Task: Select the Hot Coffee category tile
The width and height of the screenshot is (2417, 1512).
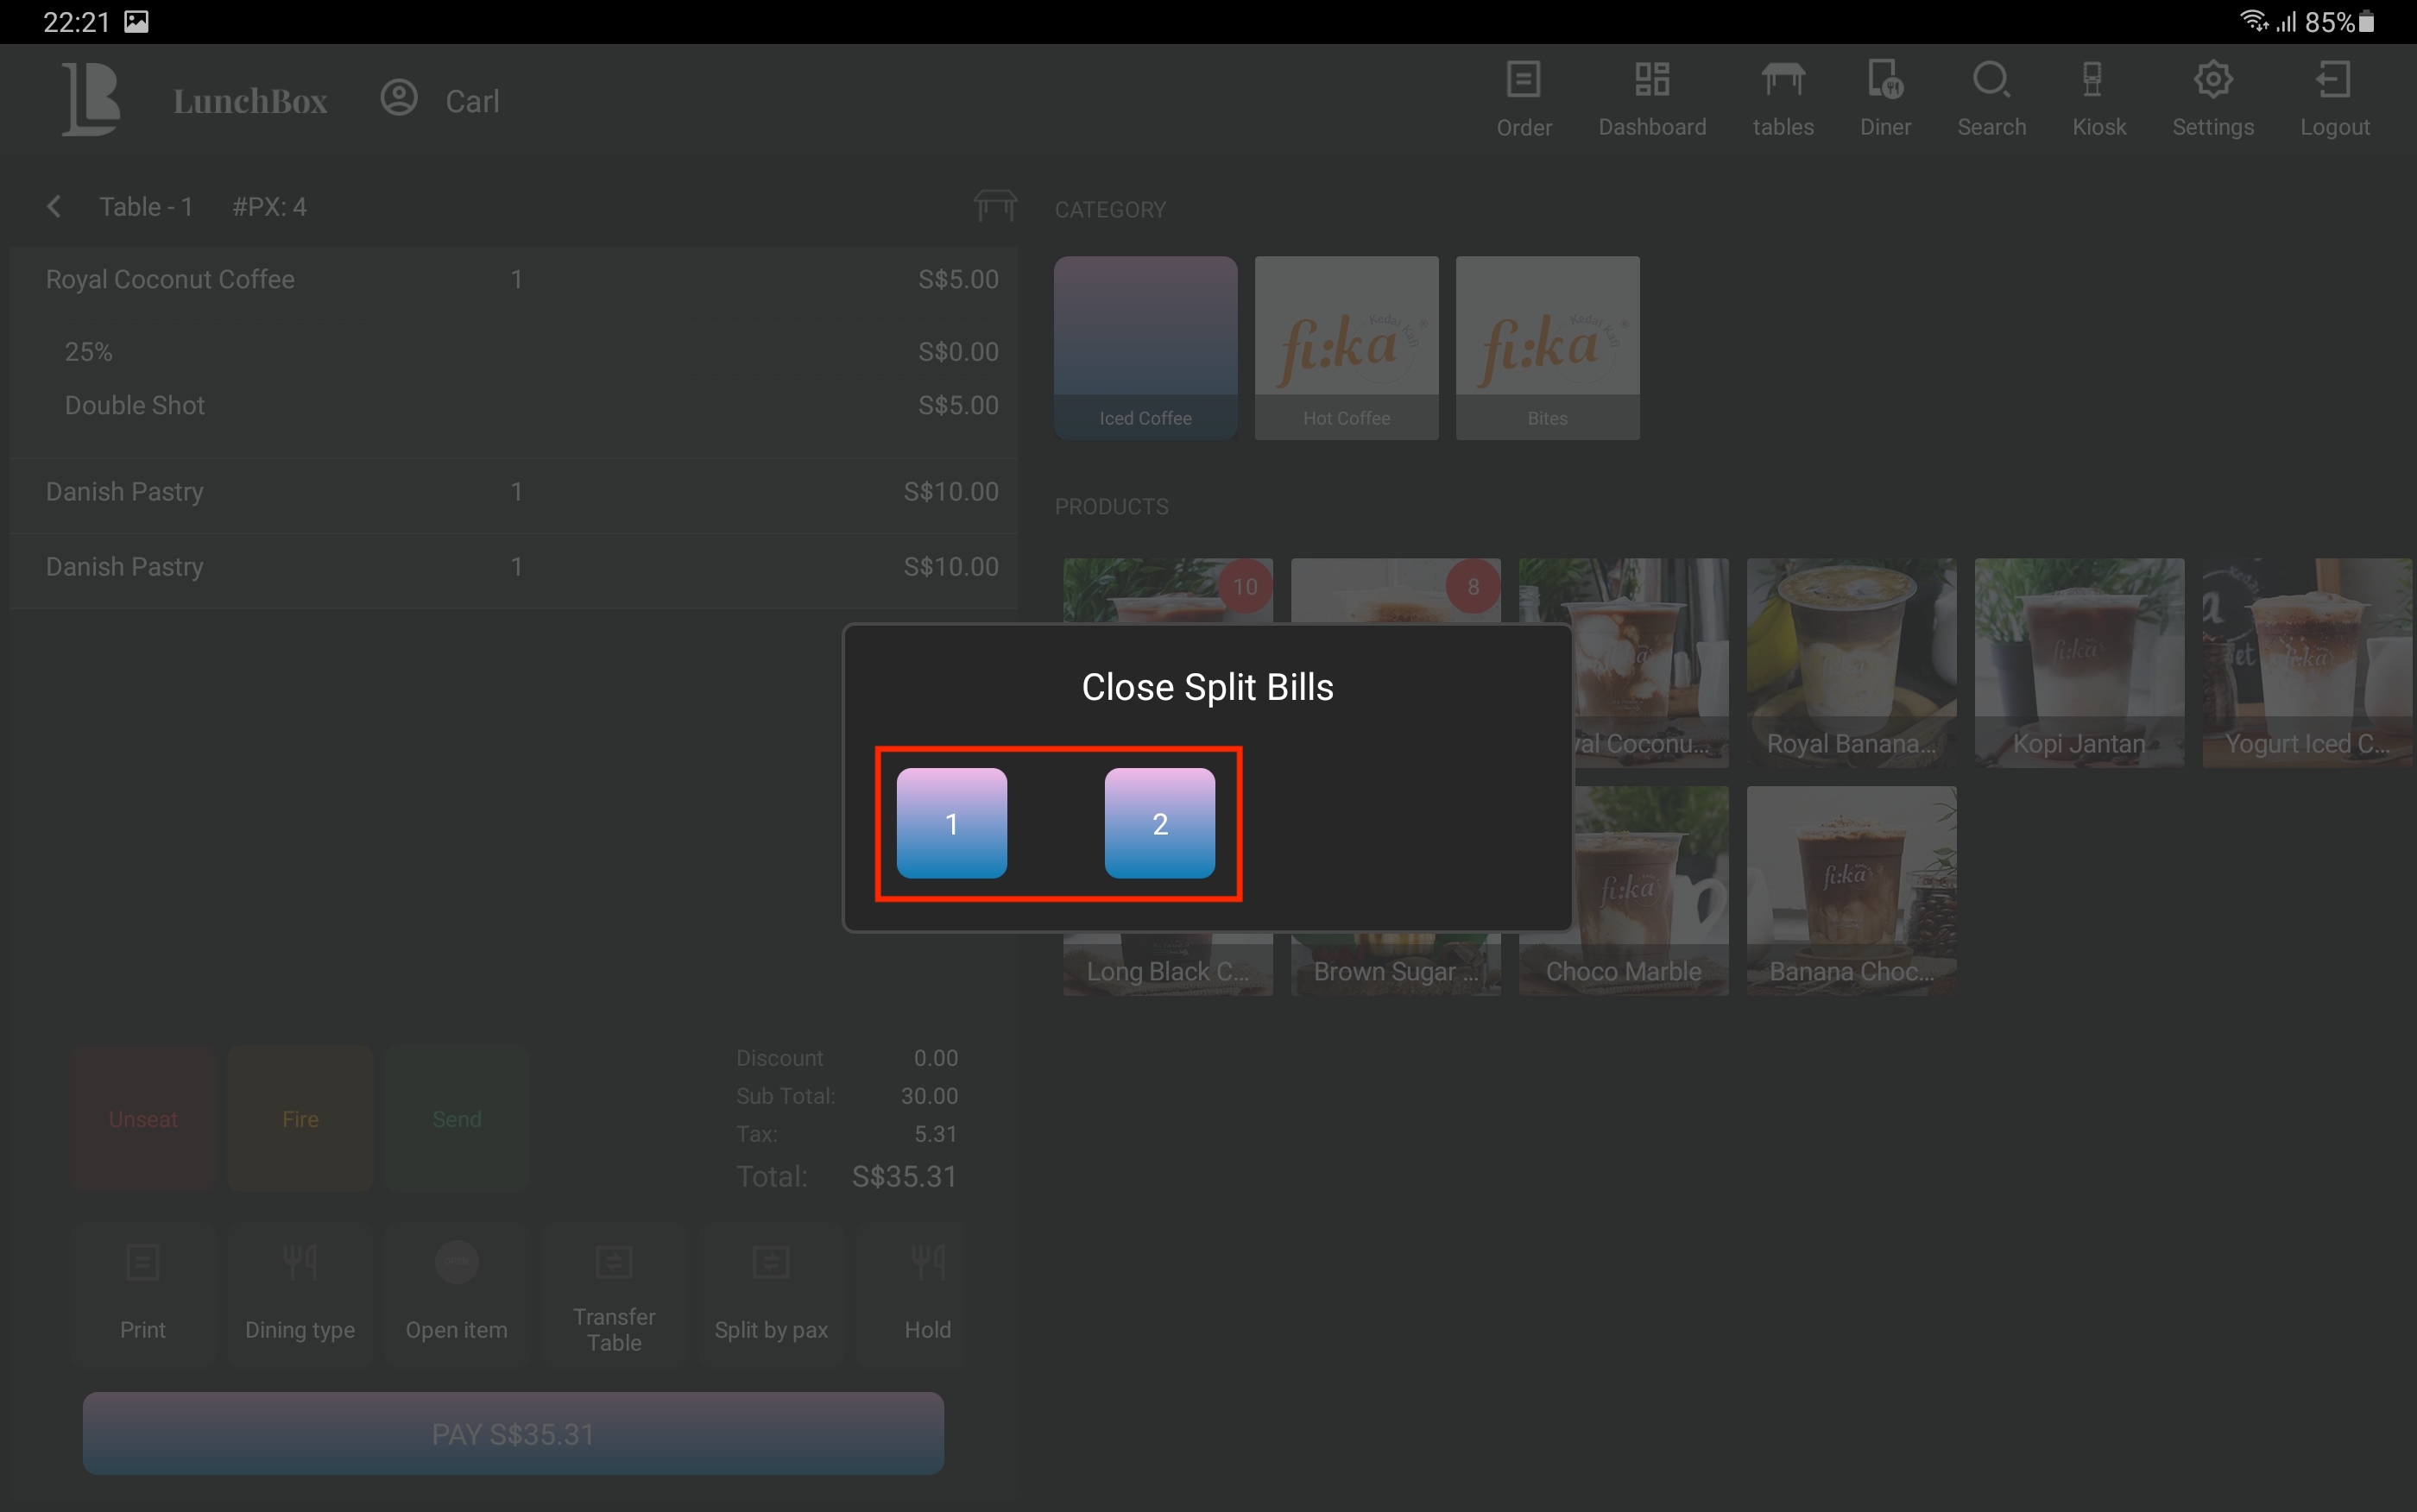Action: pos(1346,347)
